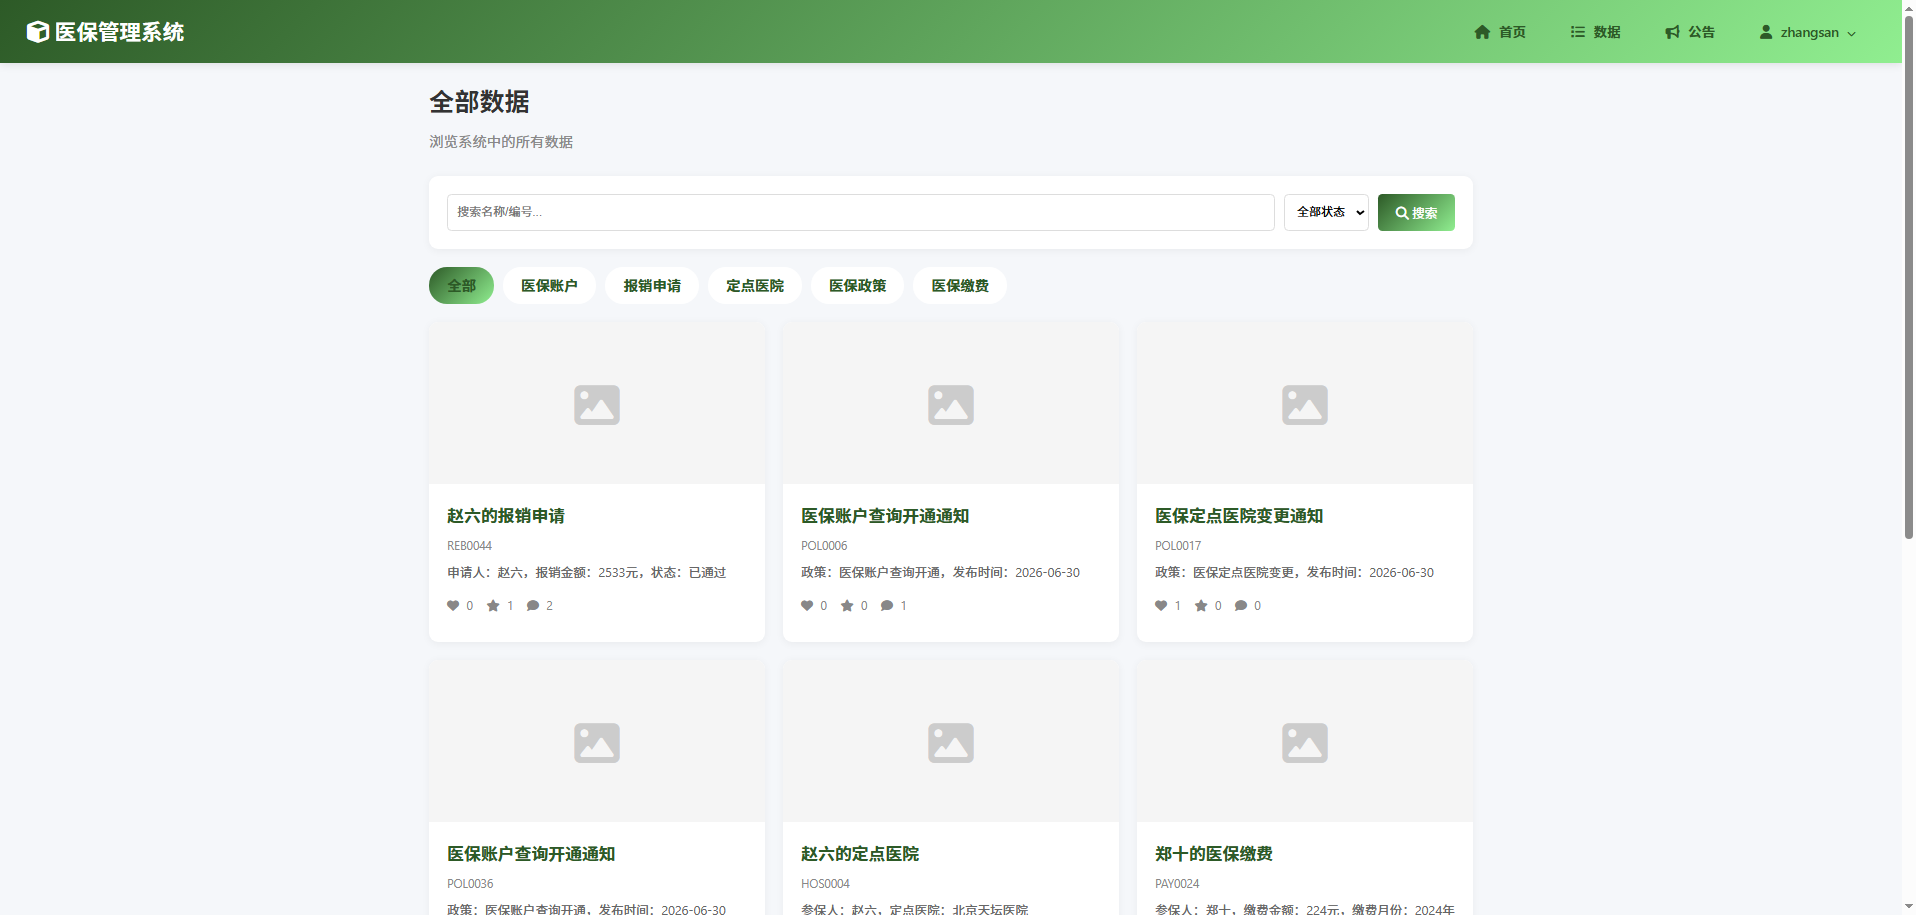Open the 赵六的报销申请 card thumbnail
The height and width of the screenshot is (915, 1916).
(597, 403)
